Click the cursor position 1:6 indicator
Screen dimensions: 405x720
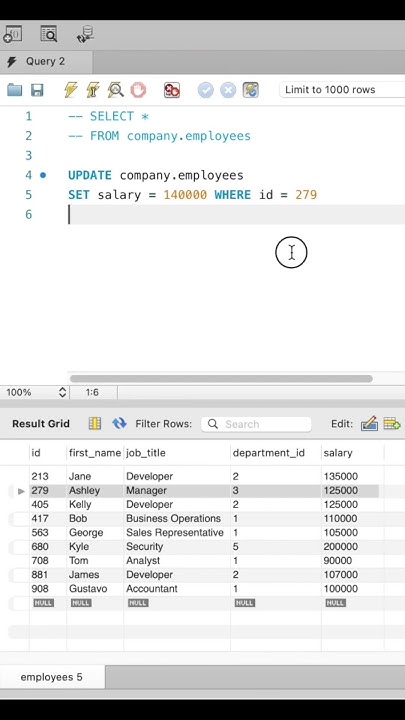[92, 393]
